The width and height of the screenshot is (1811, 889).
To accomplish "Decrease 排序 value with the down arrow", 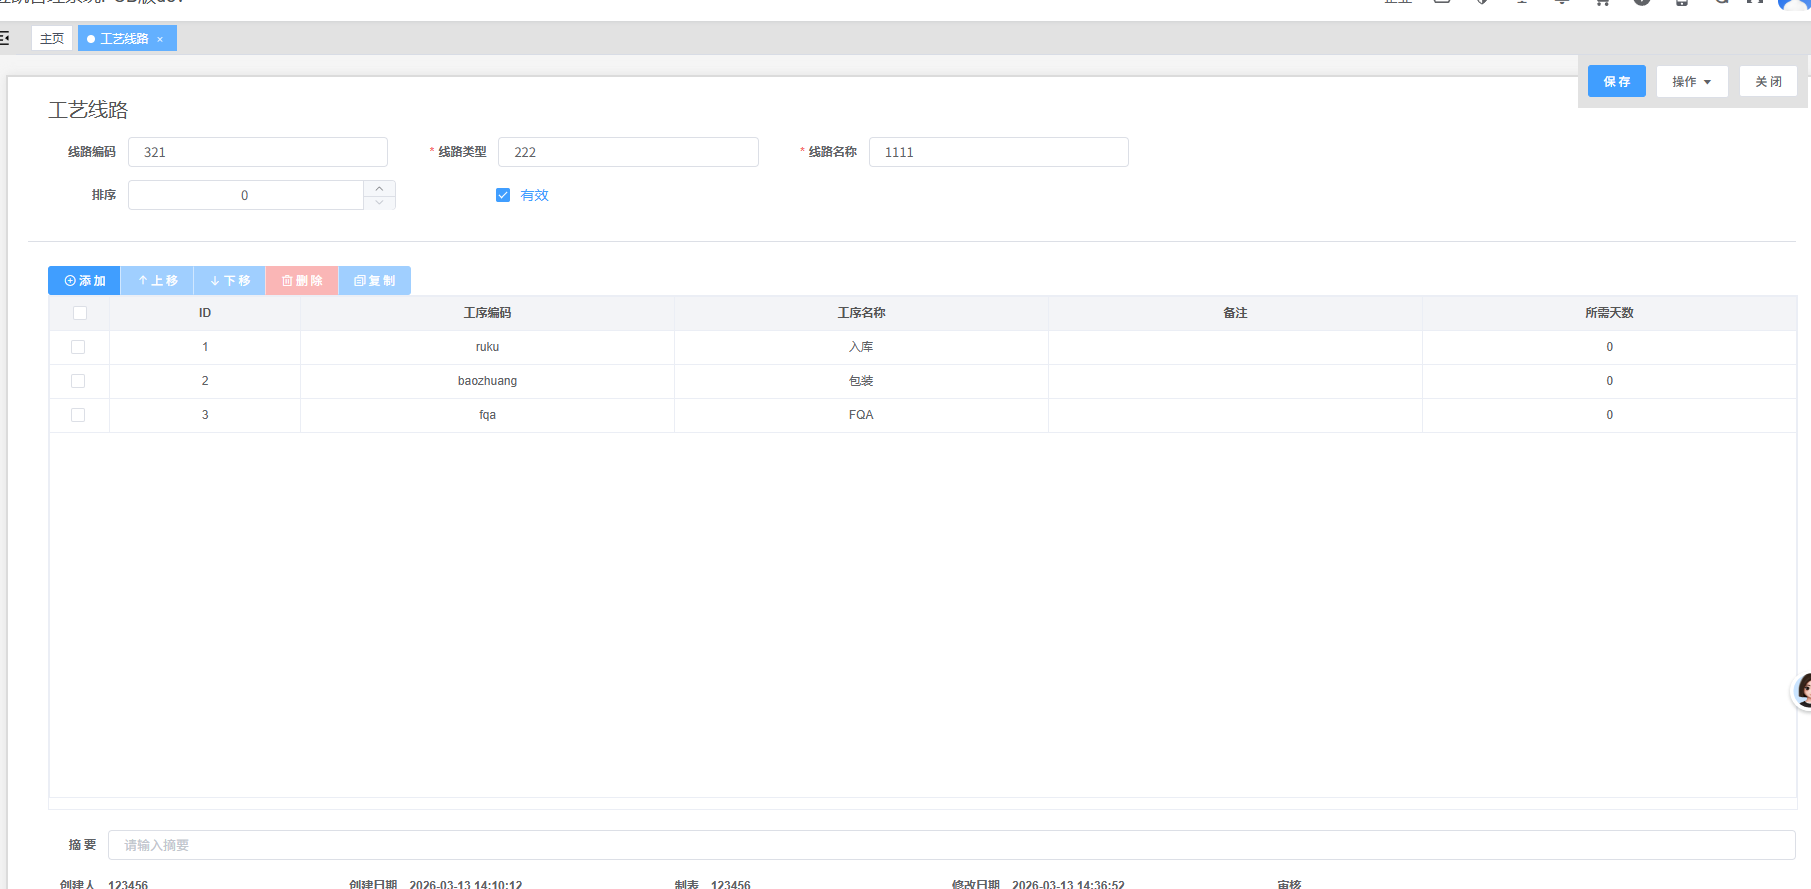I will pos(379,202).
